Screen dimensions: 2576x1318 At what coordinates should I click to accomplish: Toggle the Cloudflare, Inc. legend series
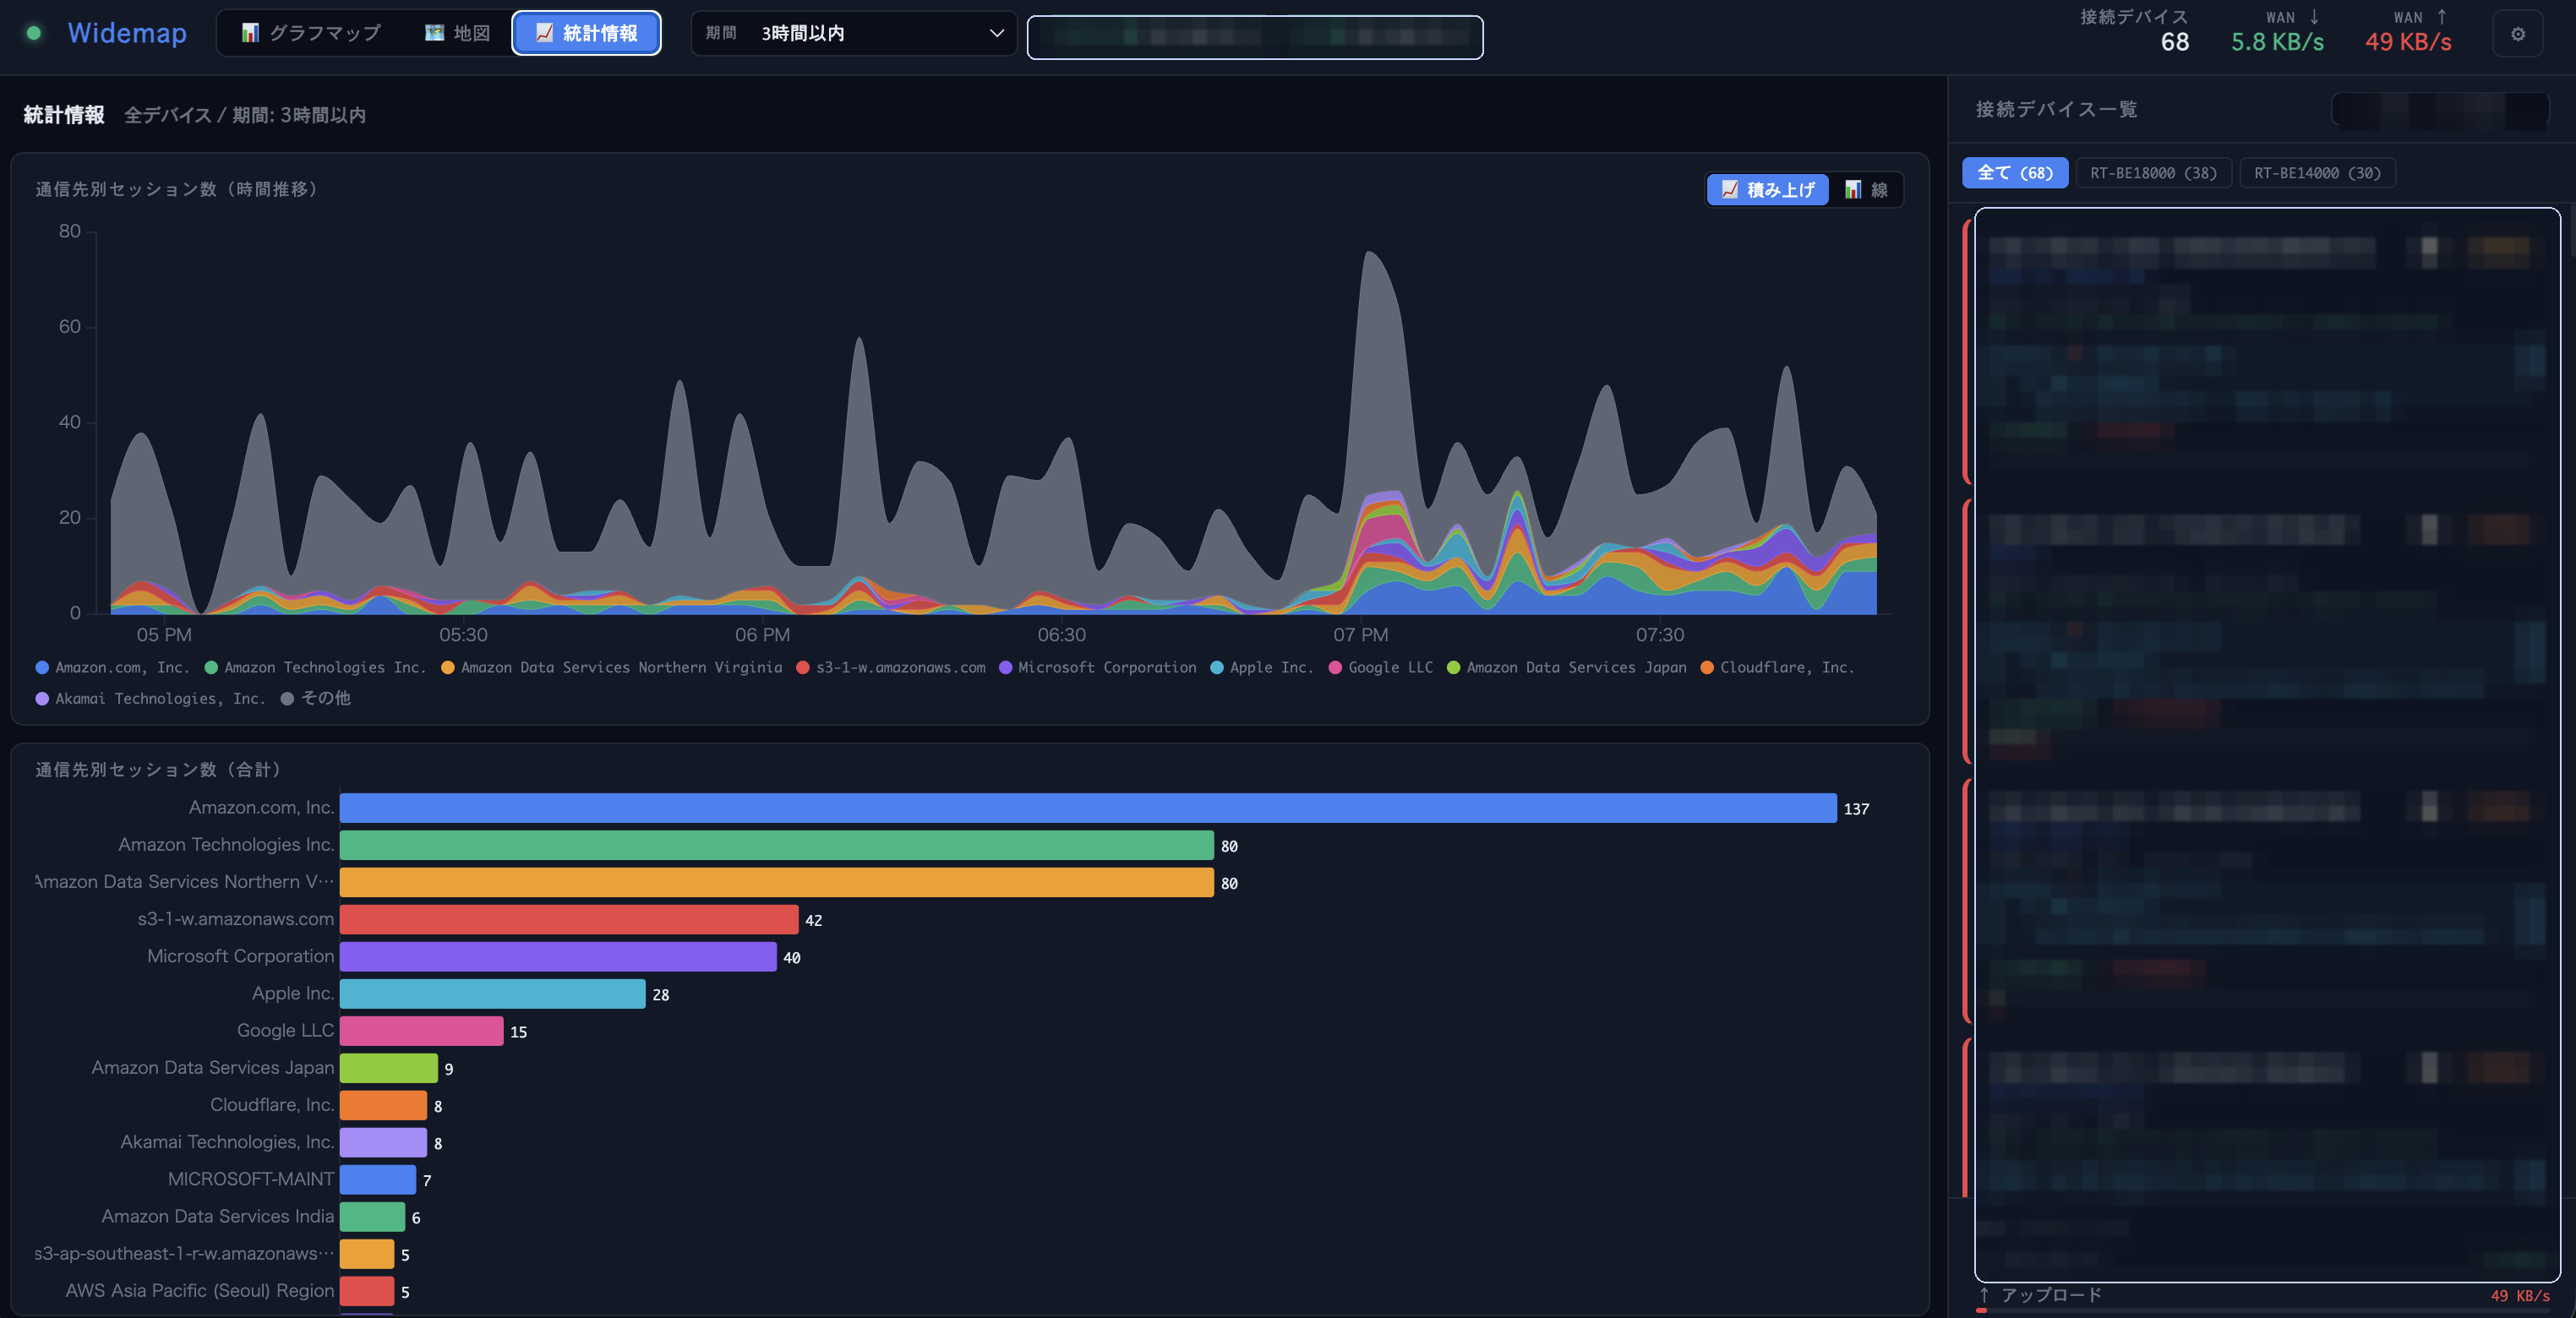pos(1777,667)
